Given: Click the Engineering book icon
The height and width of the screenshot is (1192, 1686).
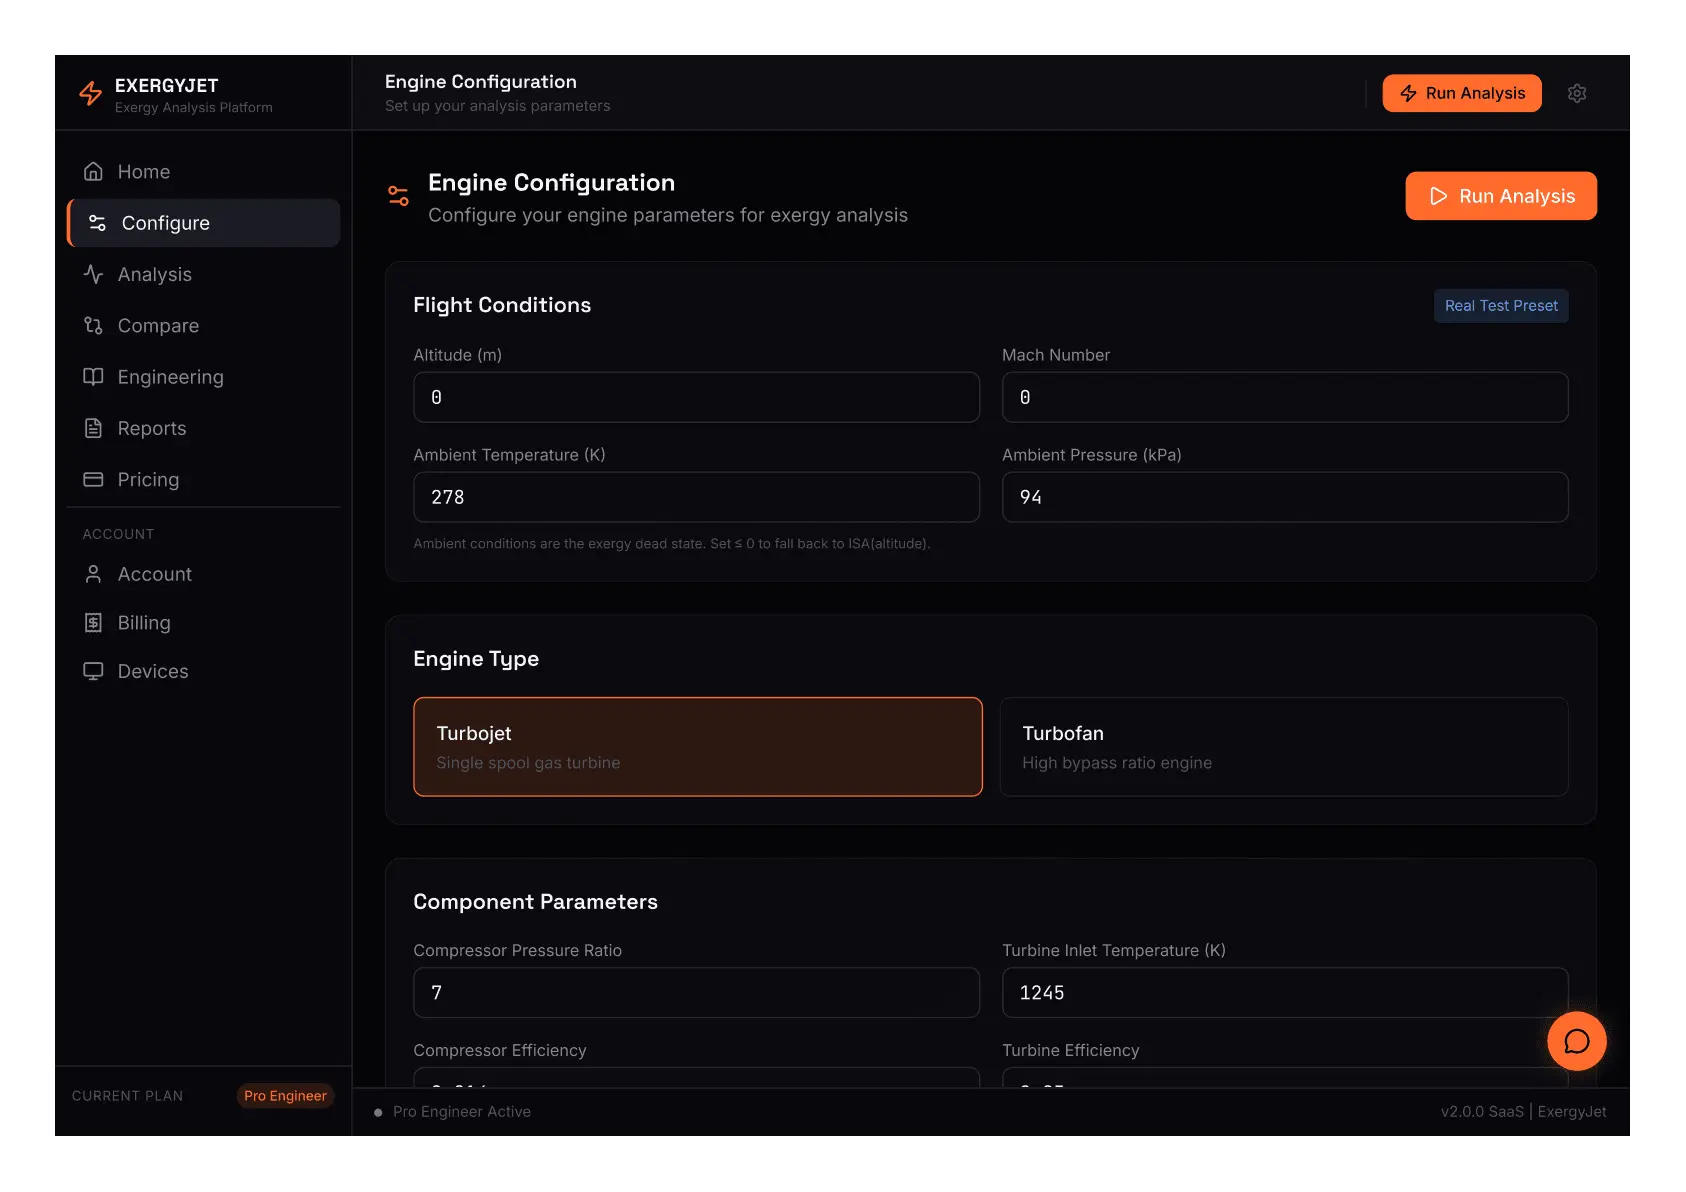Looking at the screenshot, I should click(93, 377).
